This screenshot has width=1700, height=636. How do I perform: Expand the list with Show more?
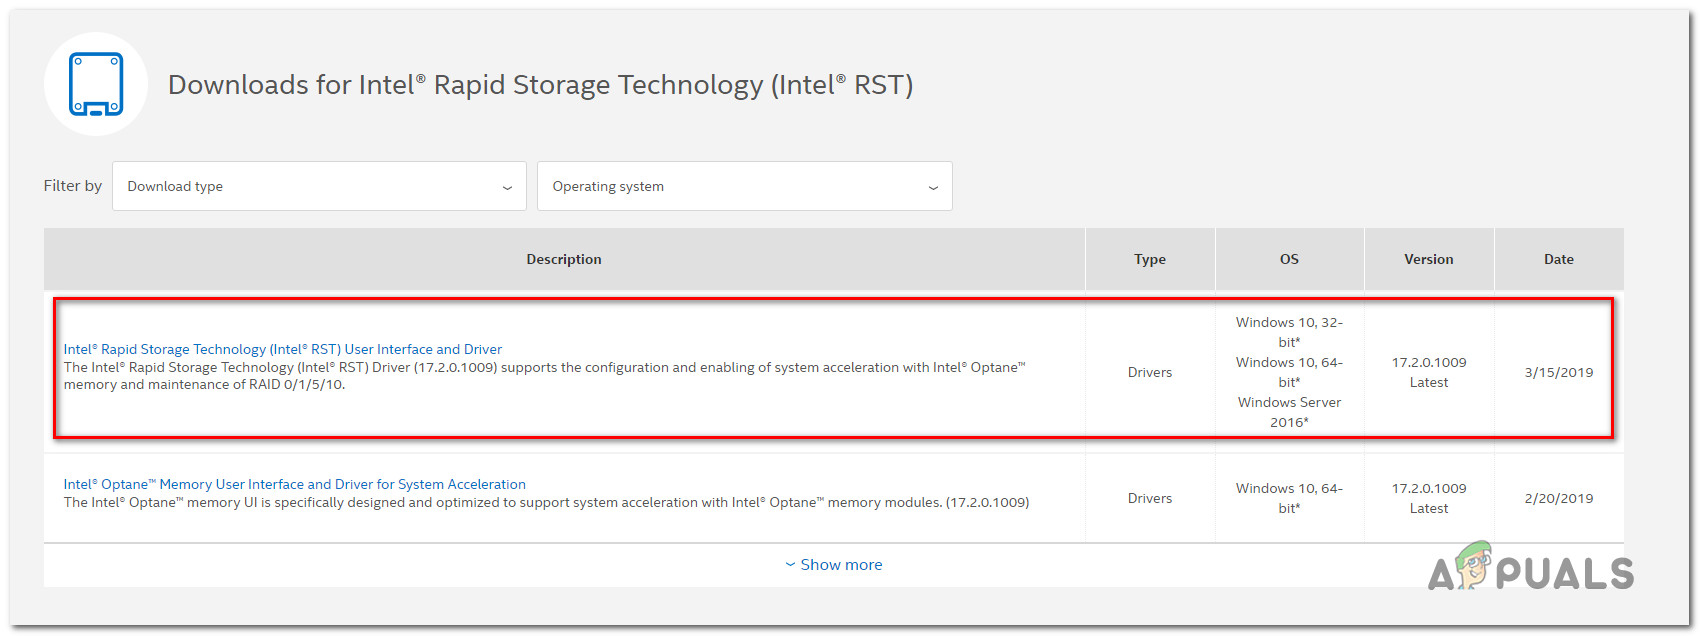[840, 565]
